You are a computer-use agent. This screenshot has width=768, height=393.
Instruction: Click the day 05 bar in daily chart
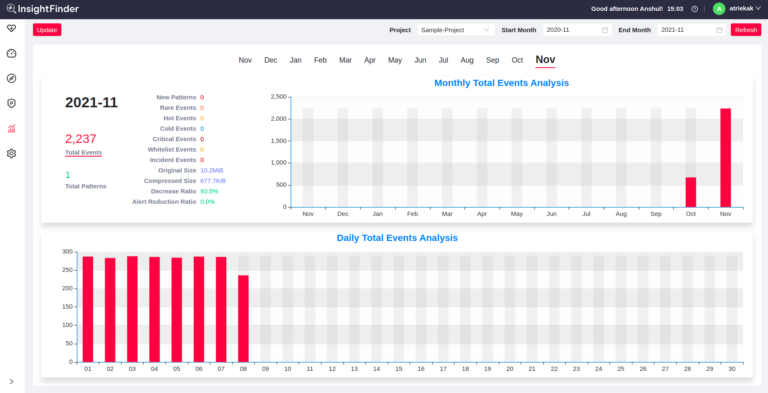coord(176,310)
